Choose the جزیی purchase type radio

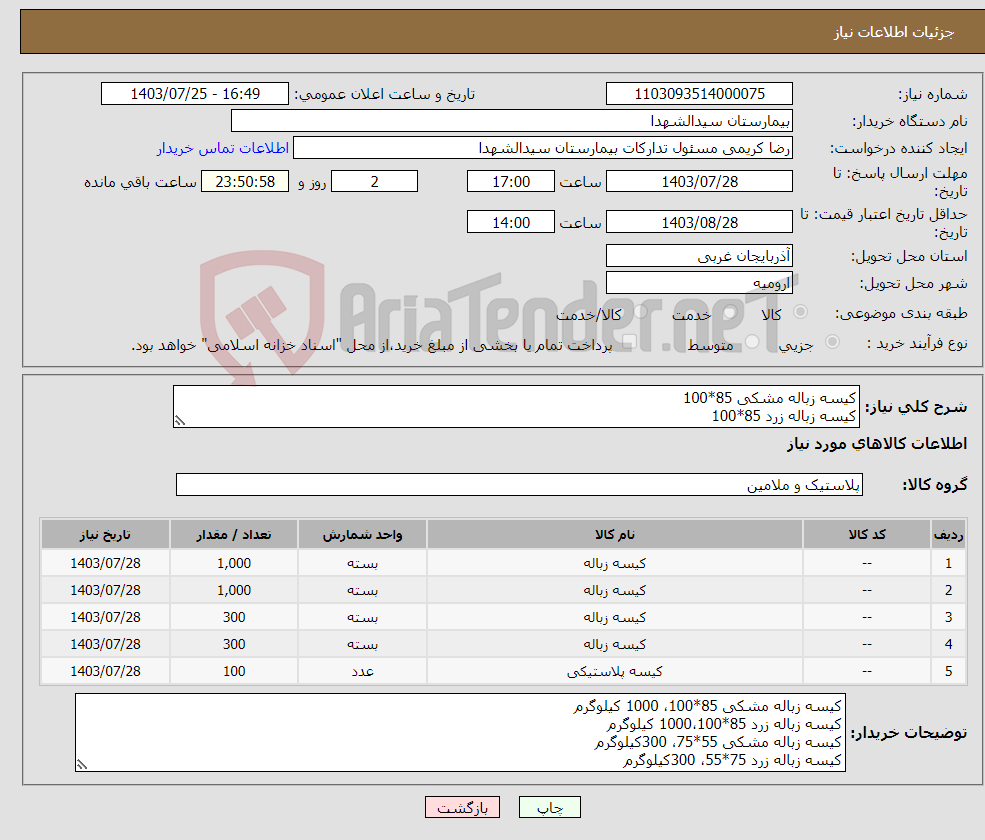pos(832,342)
